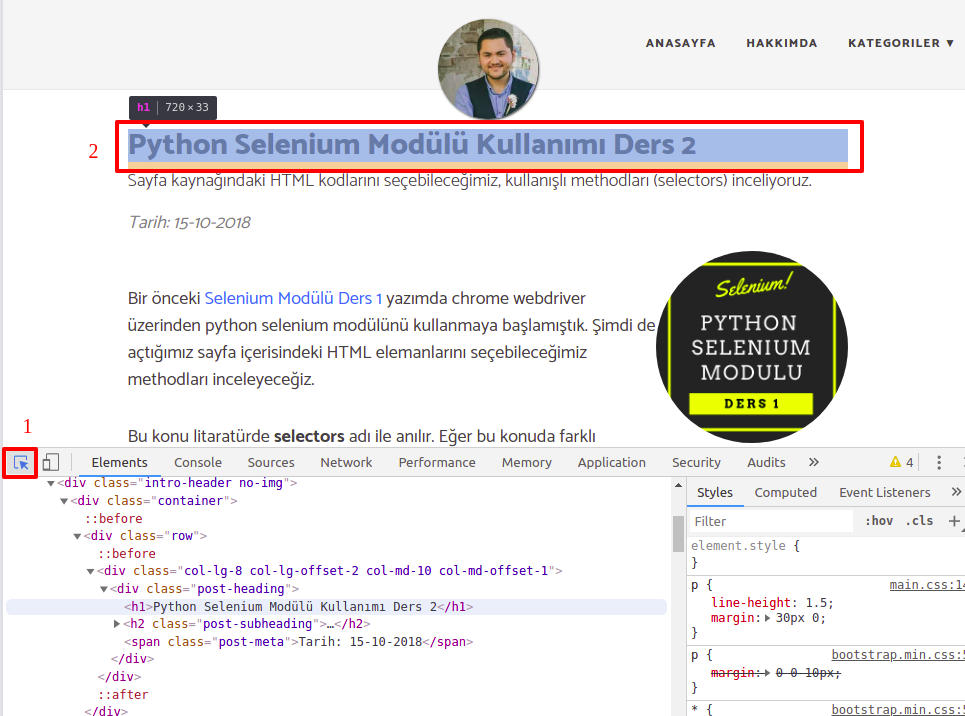Click the author profile photo
Image resolution: width=965 pixels, height=716 pixels.
point(488,69)
